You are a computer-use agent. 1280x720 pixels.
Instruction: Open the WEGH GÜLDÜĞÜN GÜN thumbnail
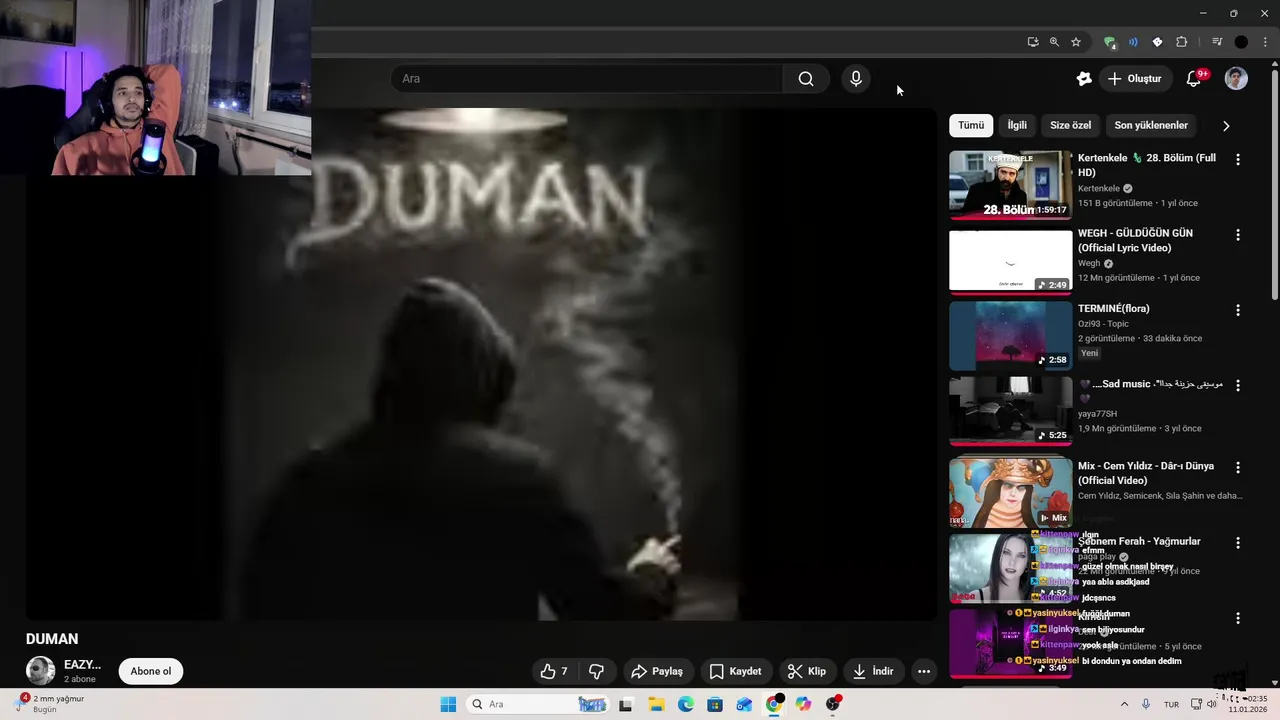(x=1010, y=262)
